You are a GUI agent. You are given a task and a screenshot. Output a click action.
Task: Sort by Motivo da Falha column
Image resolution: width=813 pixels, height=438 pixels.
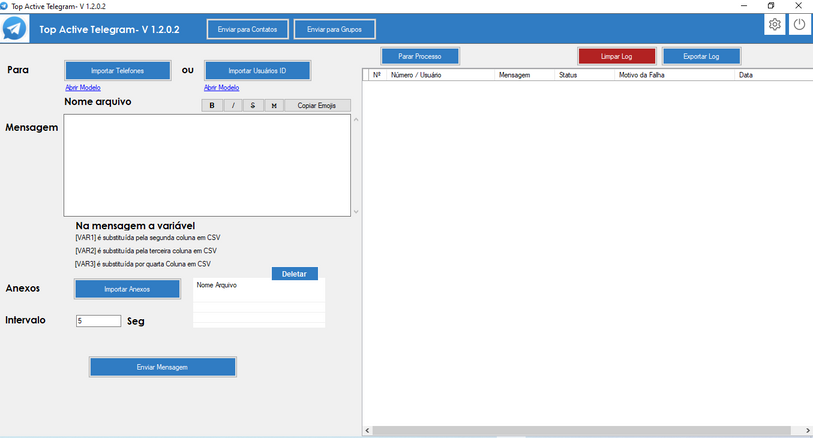coord(675,75)
